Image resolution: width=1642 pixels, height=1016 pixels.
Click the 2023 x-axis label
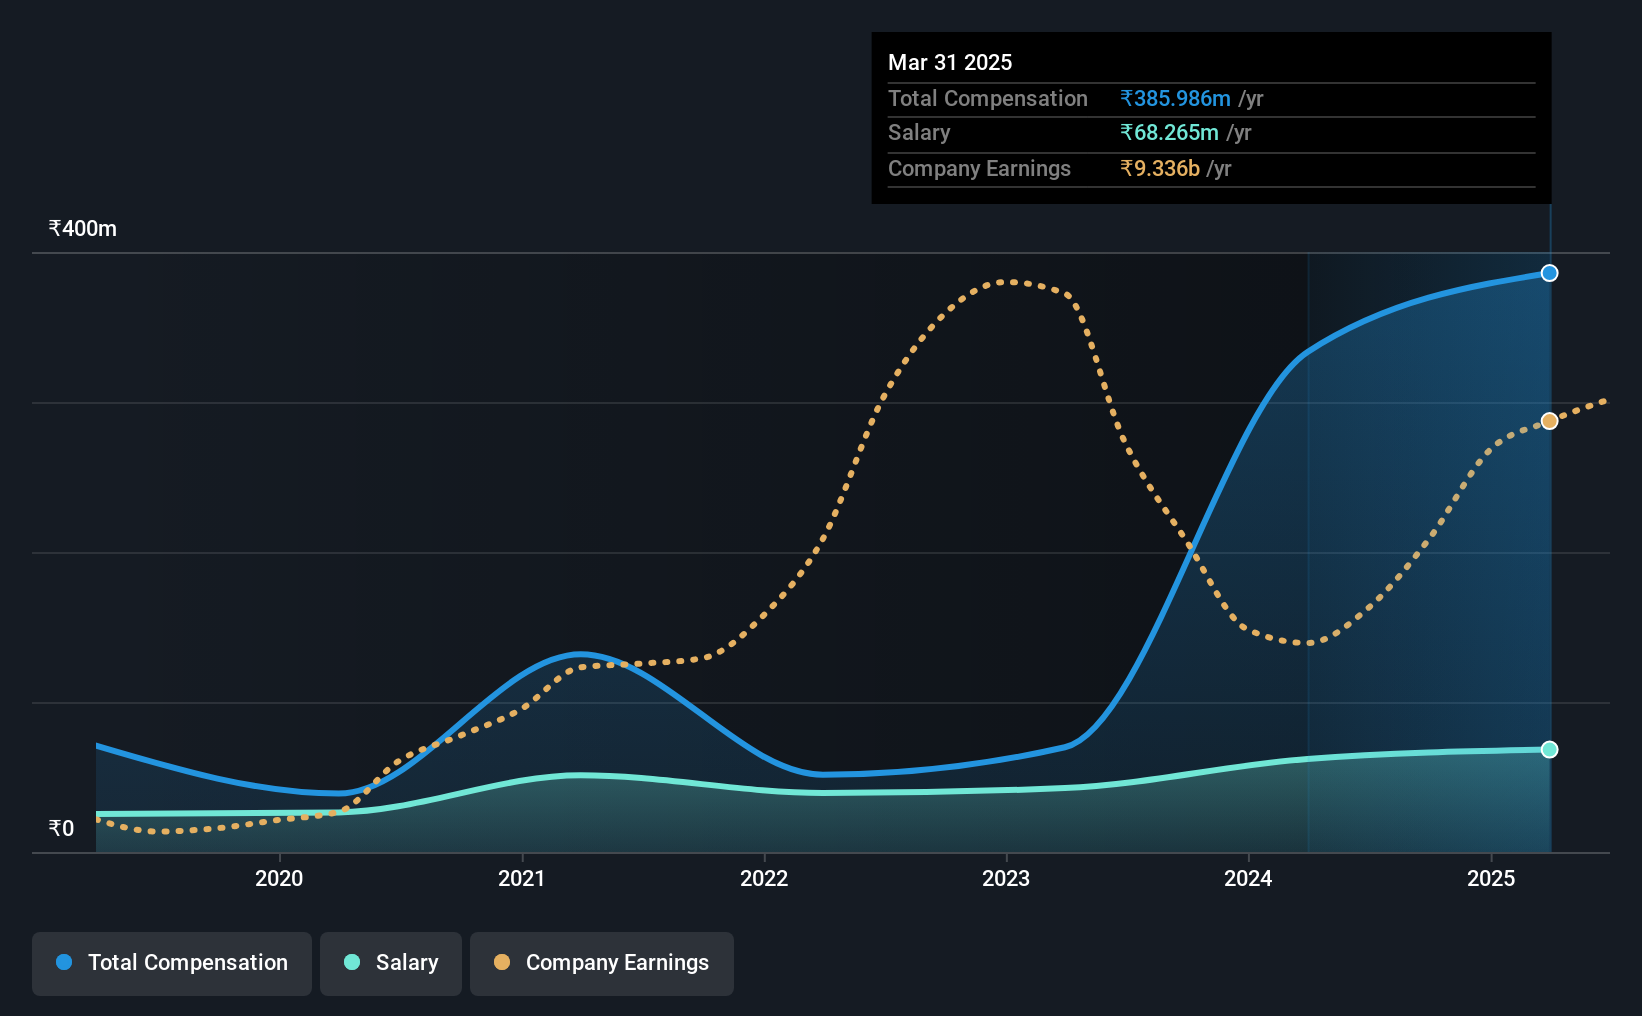point(1006,878)
